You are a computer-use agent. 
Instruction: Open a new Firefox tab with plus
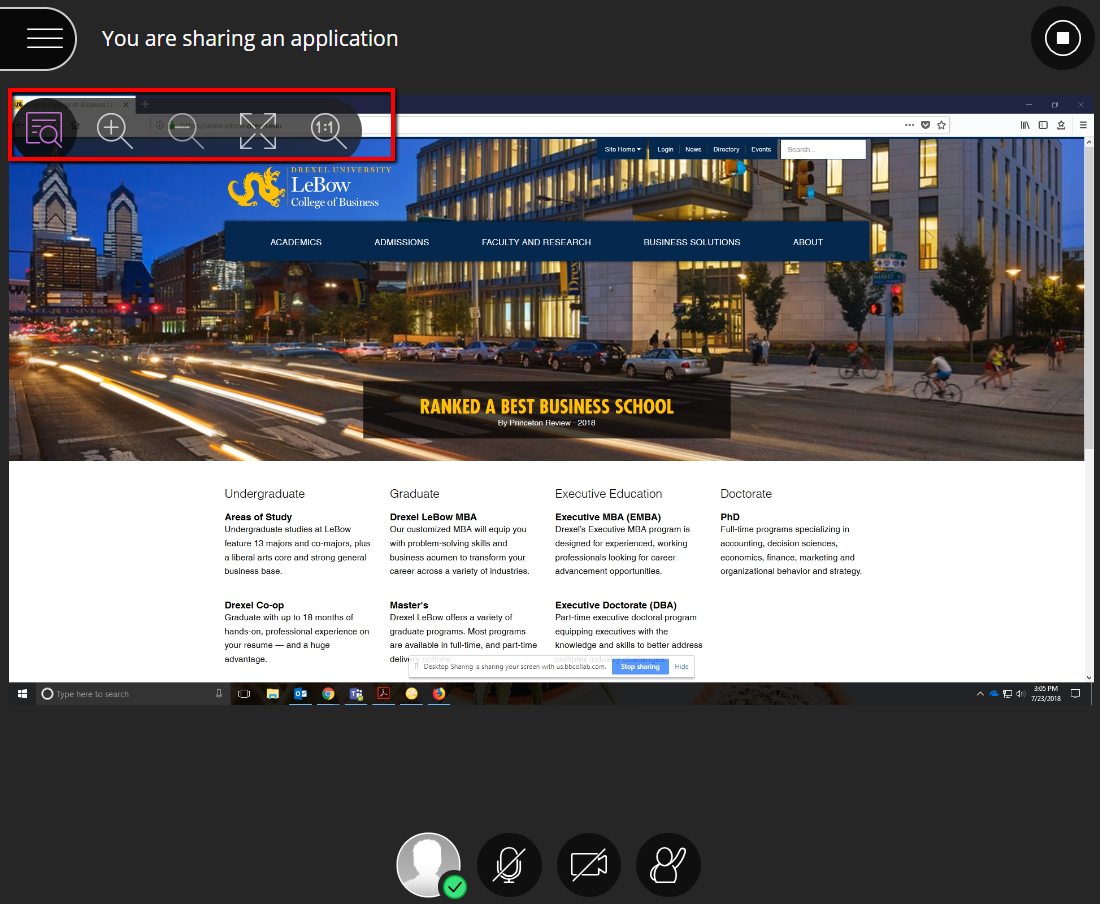click(x=145, y=104)
